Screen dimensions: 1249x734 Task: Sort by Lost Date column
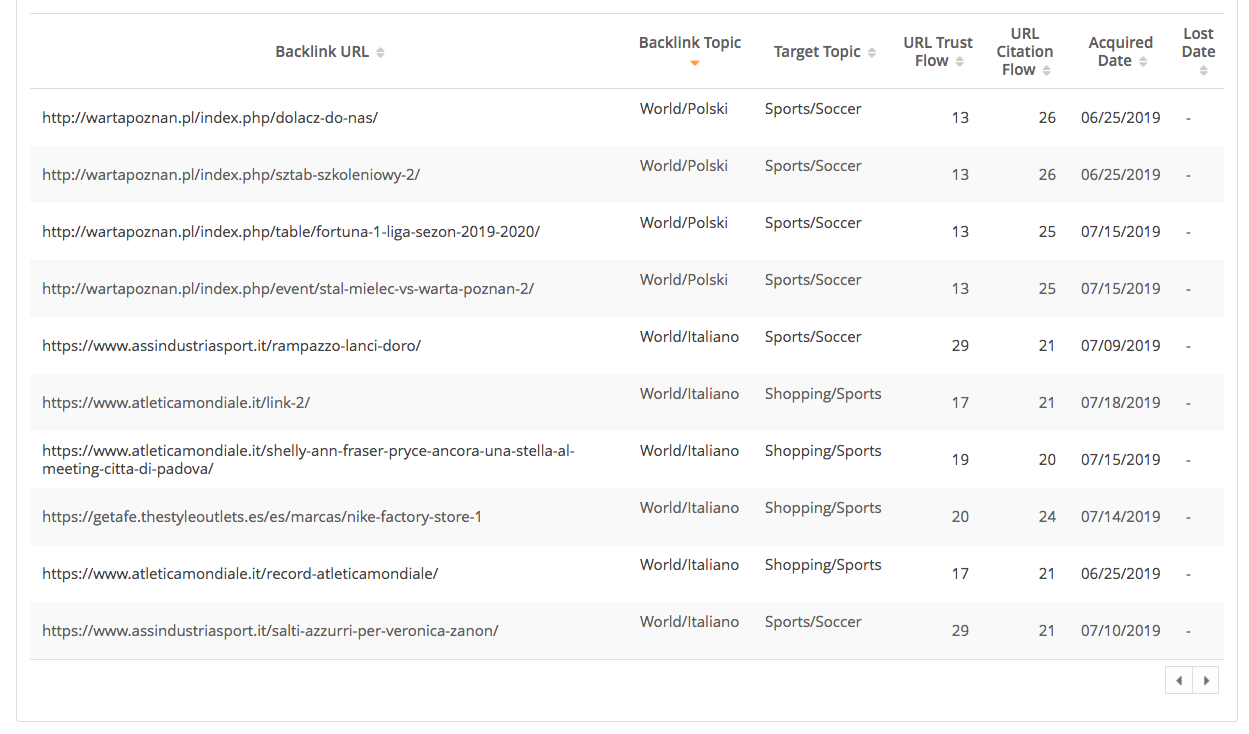point(1203,70)
